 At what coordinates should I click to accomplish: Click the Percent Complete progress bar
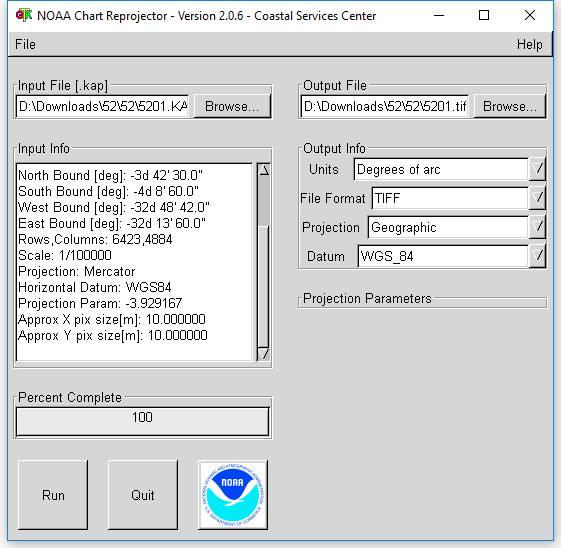[x=142, y=421]
